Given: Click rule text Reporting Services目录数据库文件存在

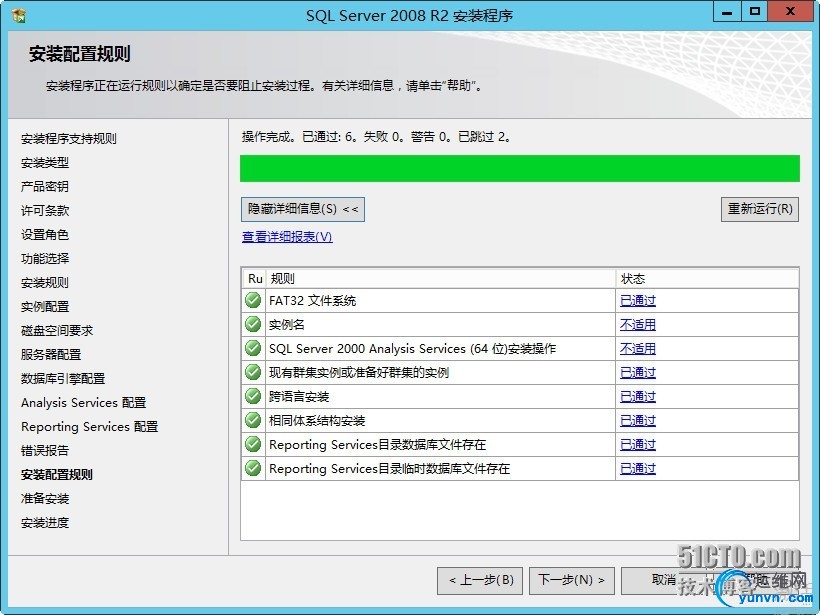Looking at the screenshot, I should coord(377,445).
